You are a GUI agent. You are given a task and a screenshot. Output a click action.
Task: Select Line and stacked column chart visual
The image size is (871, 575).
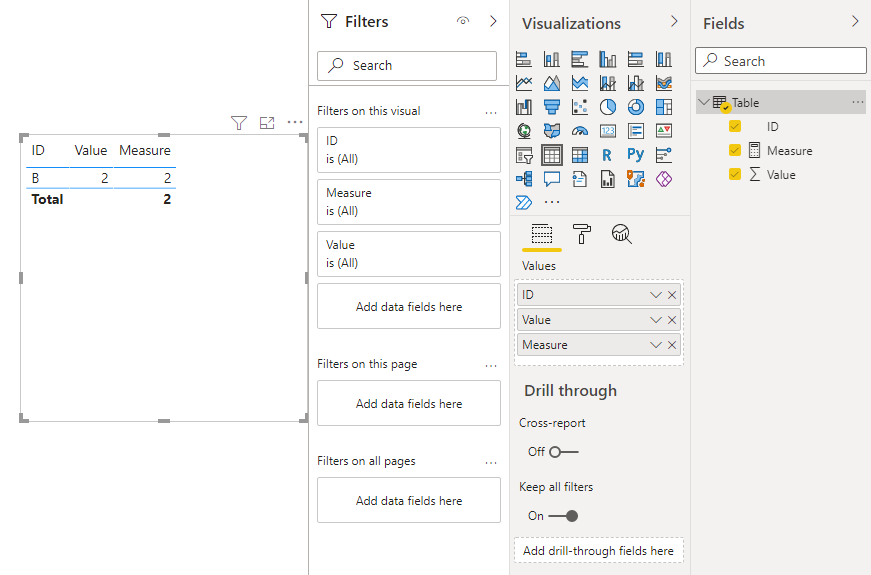click(608, 83)
